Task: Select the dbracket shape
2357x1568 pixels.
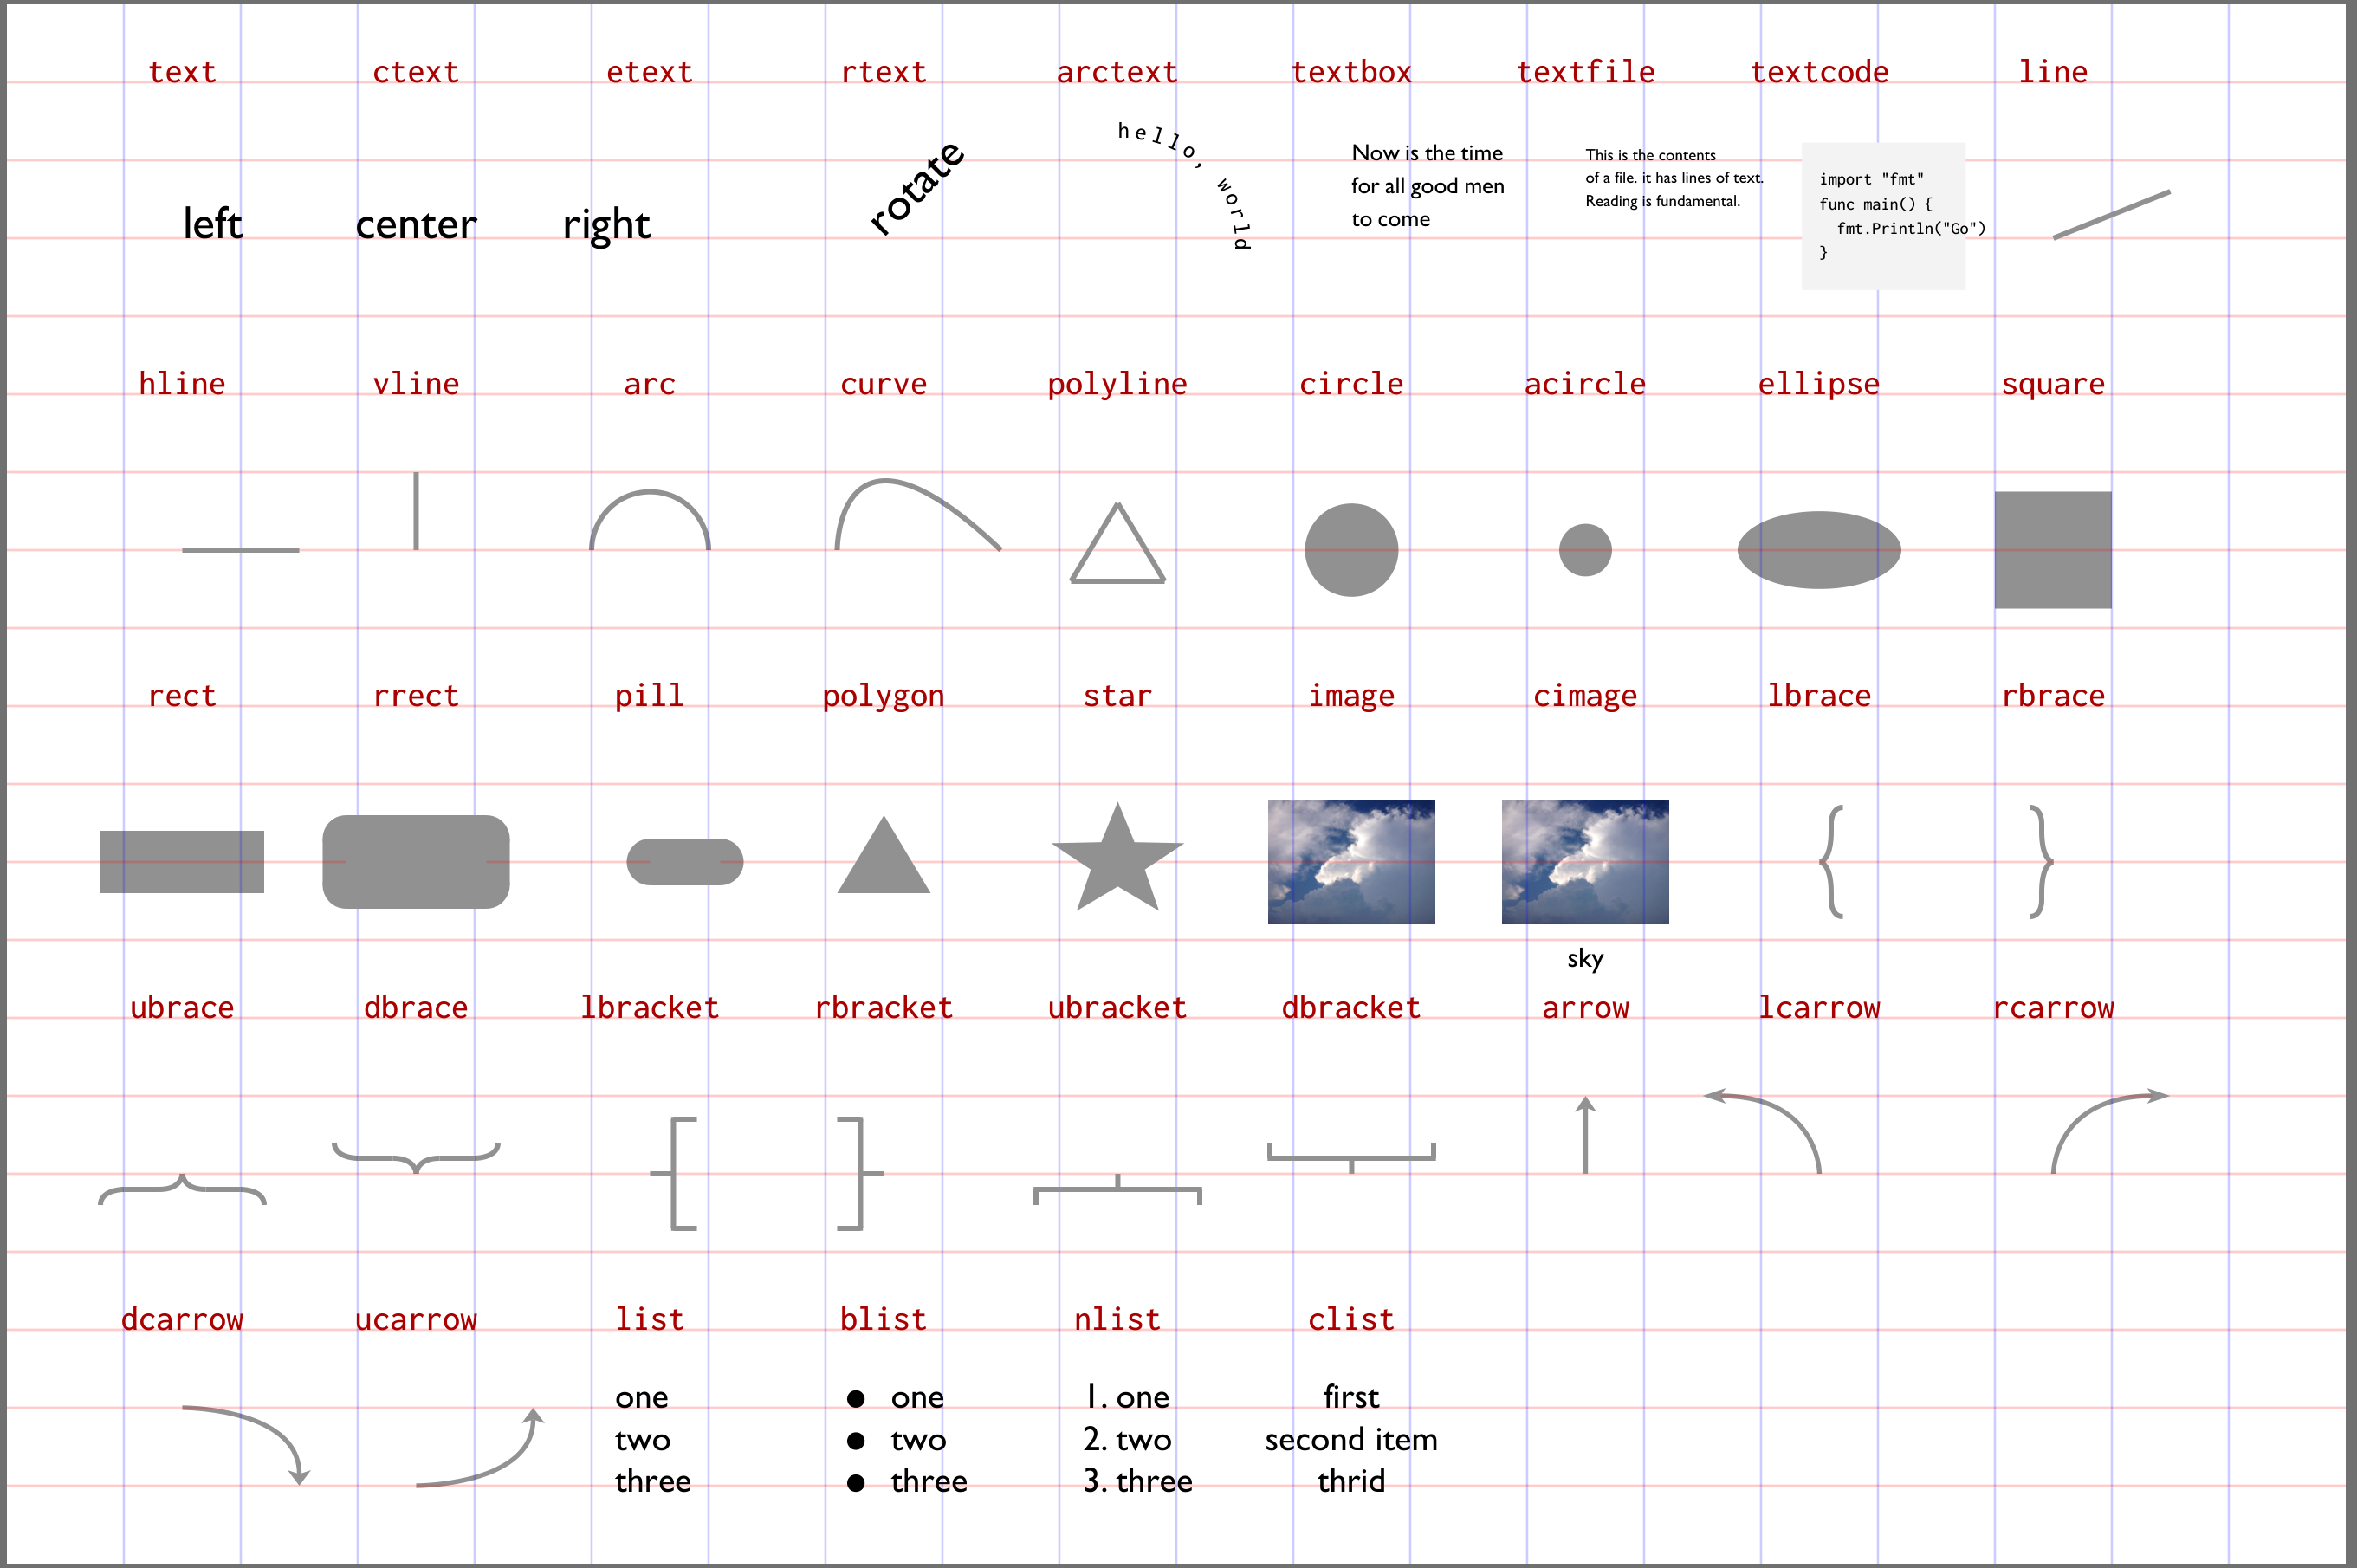Action: (1351, 1158)
